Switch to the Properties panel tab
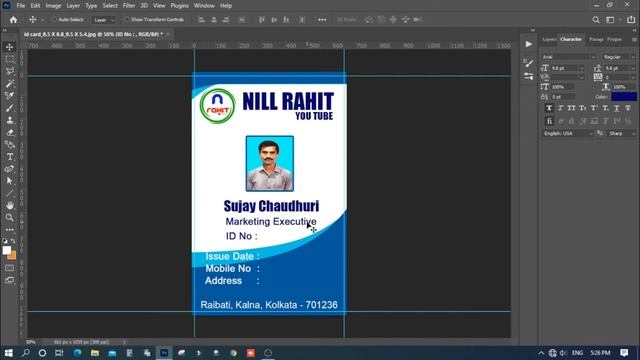This screenshot has width=640, height=360. point(614,39)
